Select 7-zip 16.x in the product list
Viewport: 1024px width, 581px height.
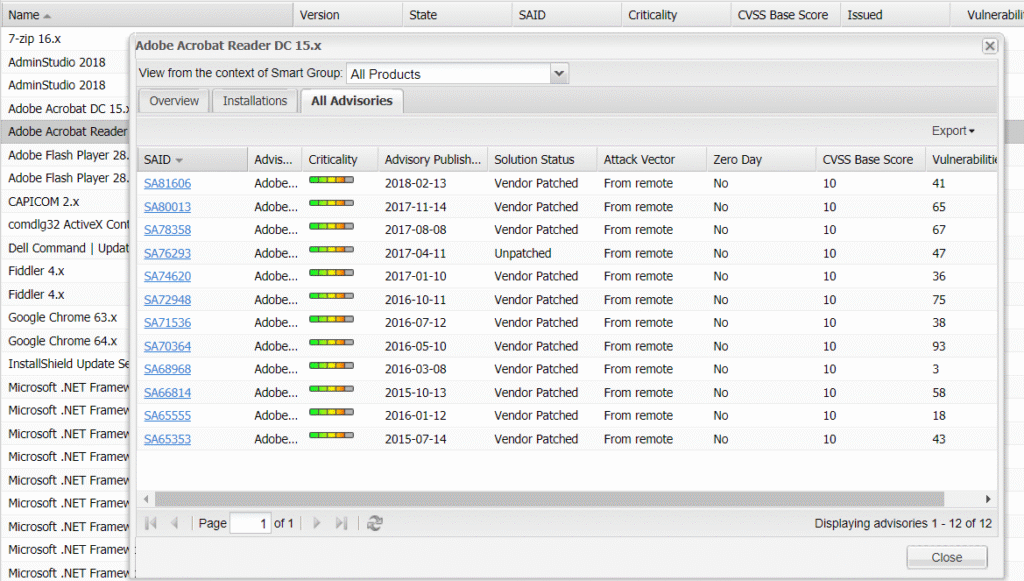click(35, 39)
